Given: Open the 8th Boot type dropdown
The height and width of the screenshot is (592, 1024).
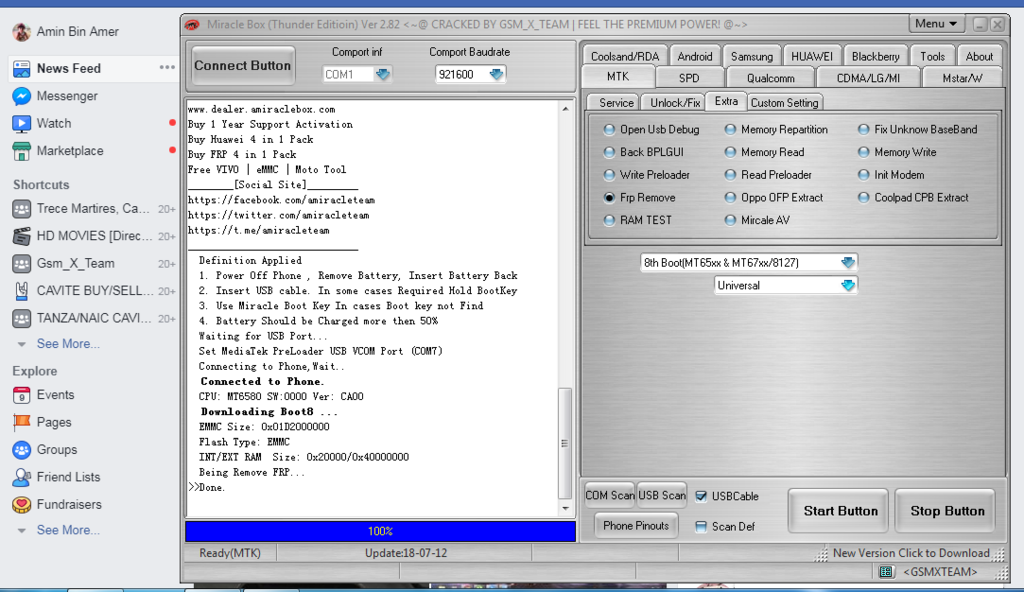Looking at the screenshot, I should 848,263.
